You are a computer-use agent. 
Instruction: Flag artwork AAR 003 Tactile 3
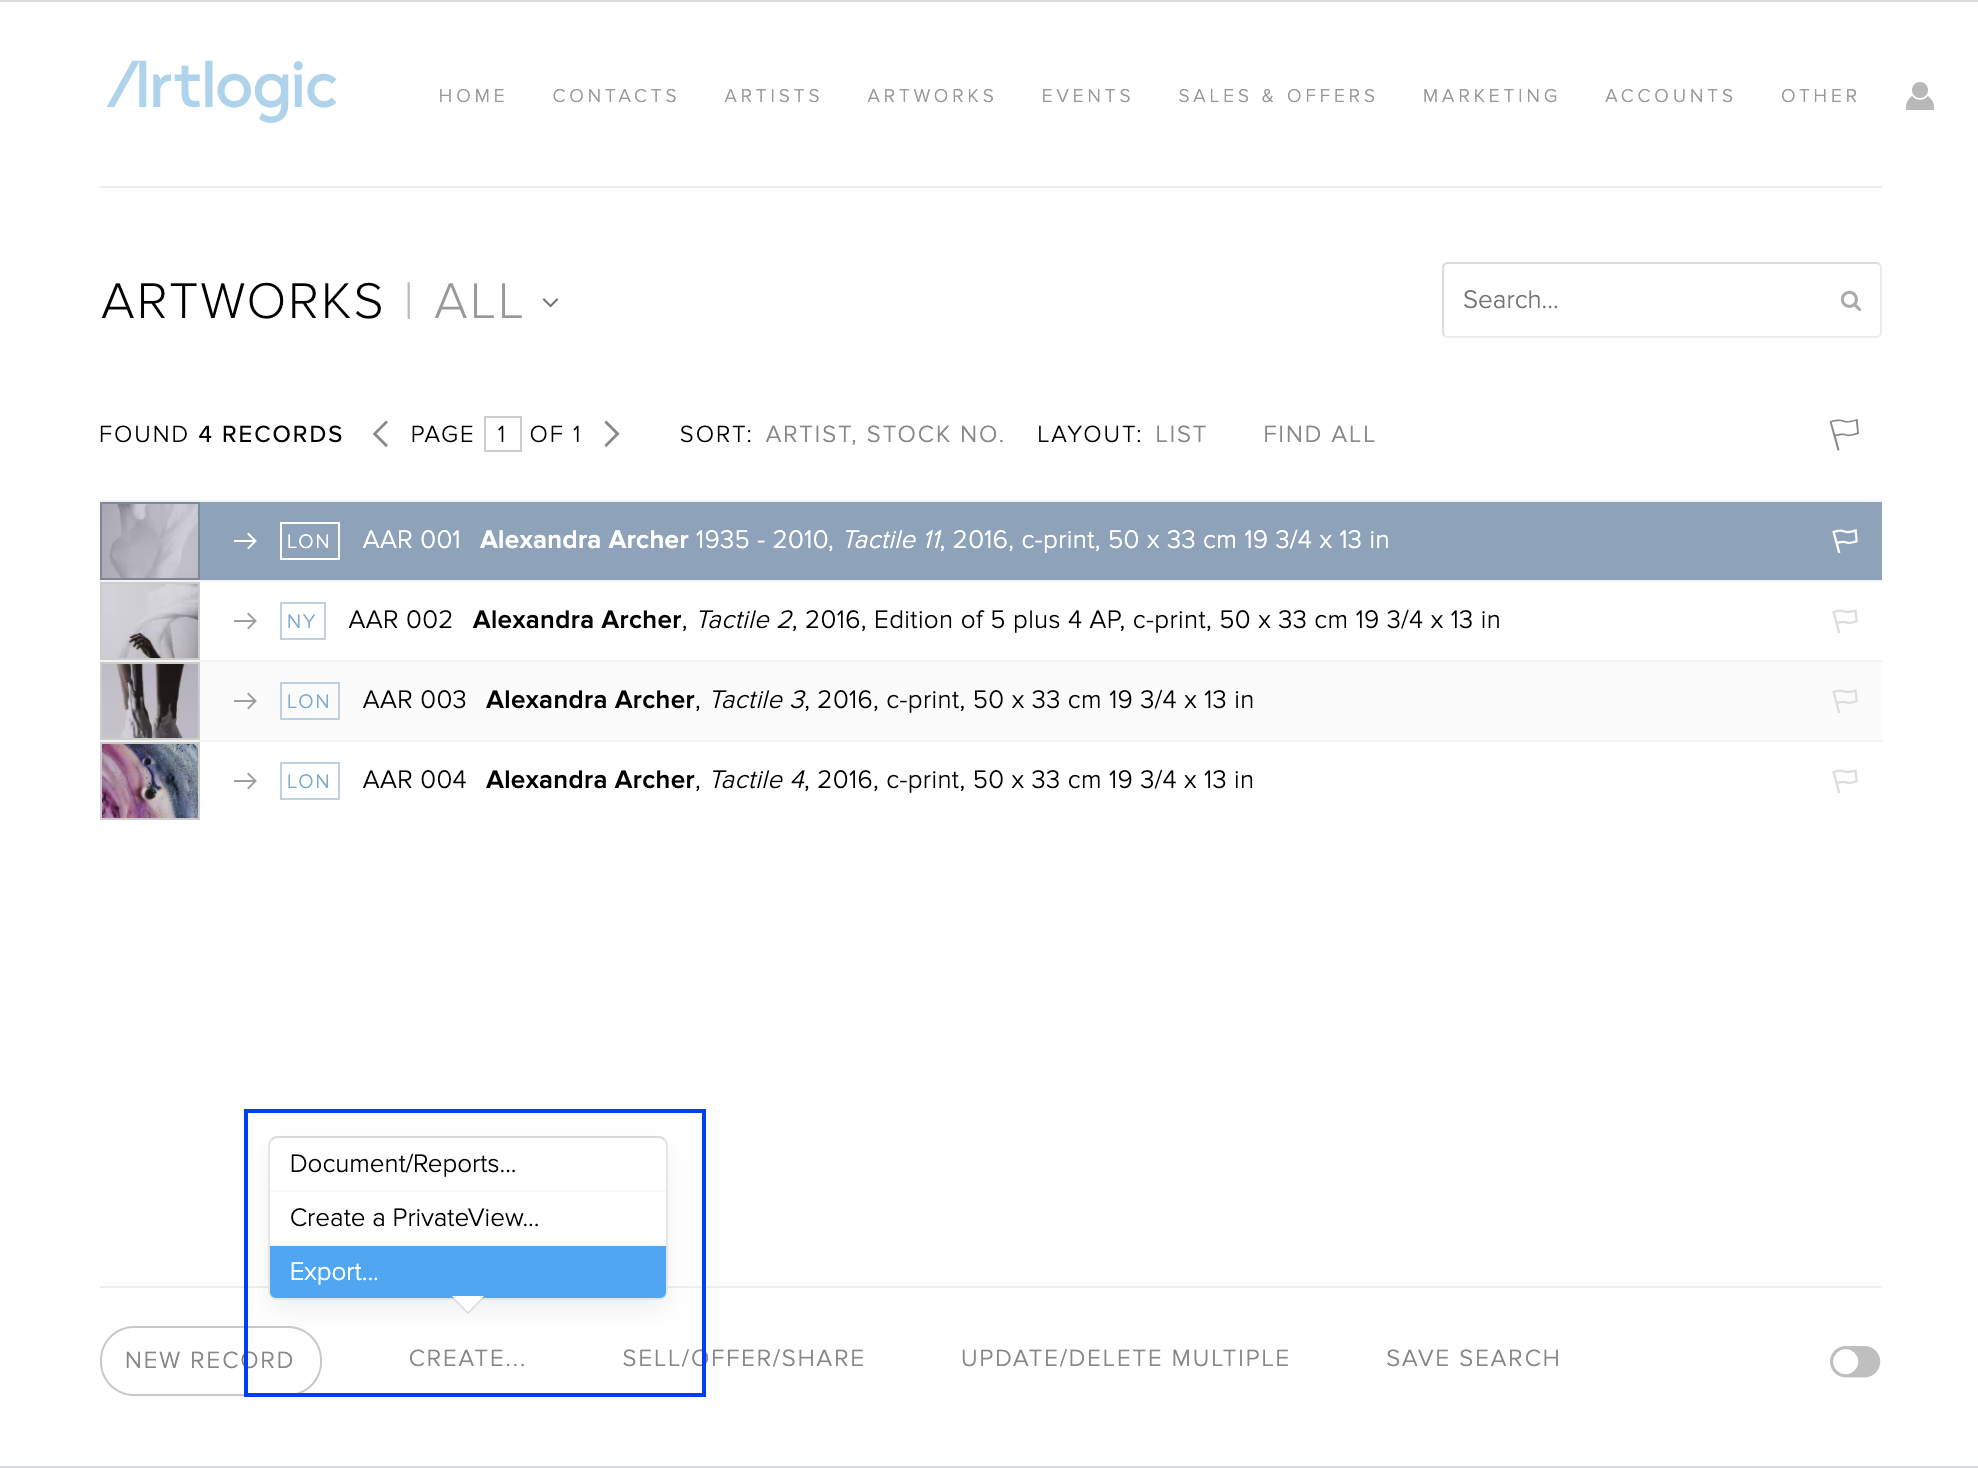click(1844, 700)
